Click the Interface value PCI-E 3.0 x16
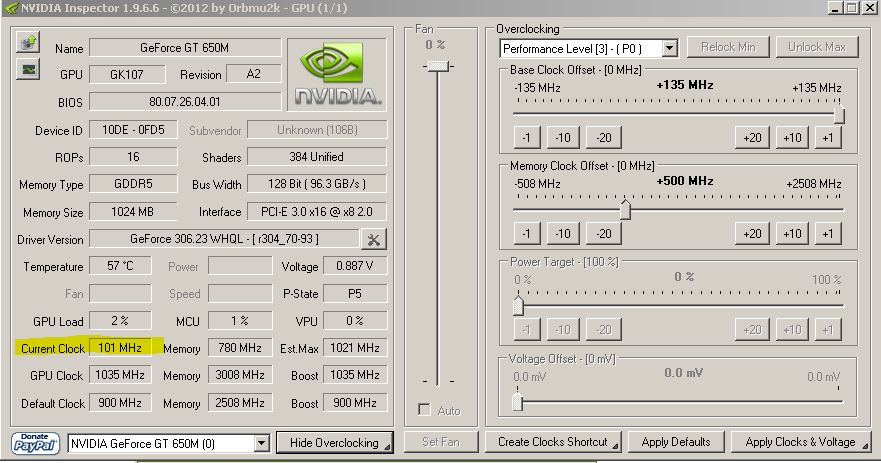The width and height of the screenshot is (881, 463). (317, 212)
